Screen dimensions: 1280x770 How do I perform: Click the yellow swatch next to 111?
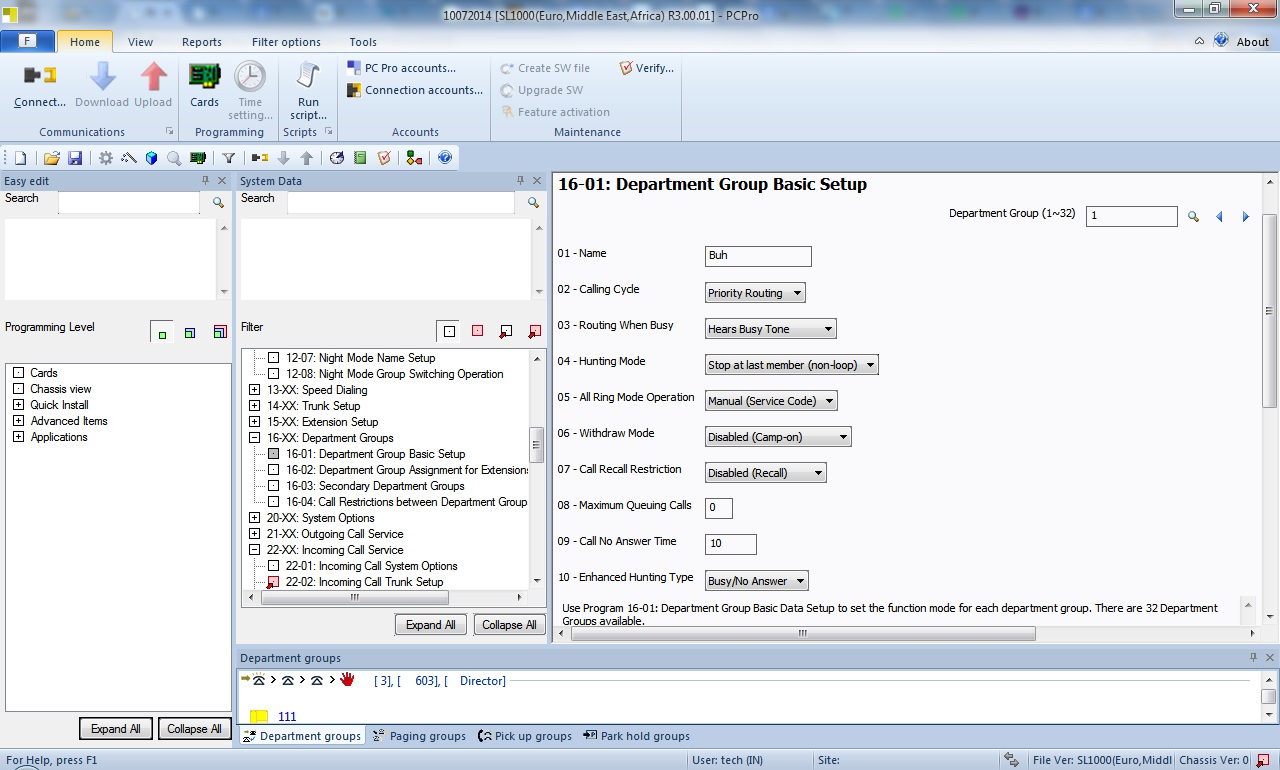[x=259, y=716]
